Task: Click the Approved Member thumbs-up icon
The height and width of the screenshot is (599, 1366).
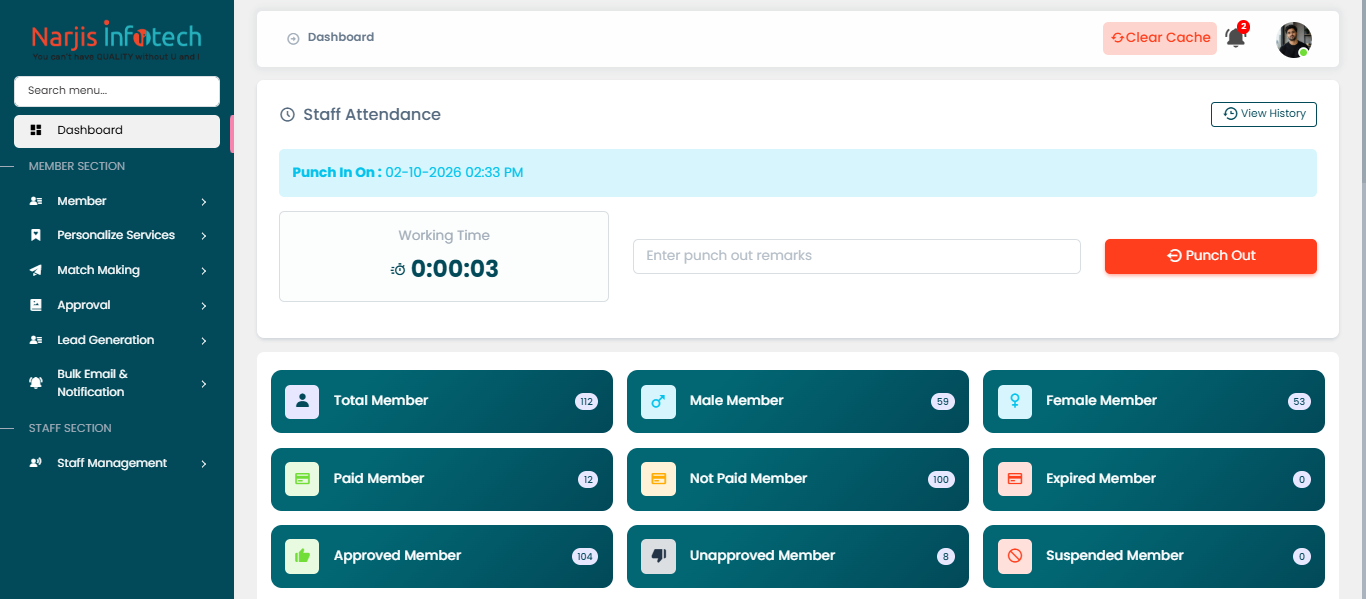Action: (x=302, y=556)
